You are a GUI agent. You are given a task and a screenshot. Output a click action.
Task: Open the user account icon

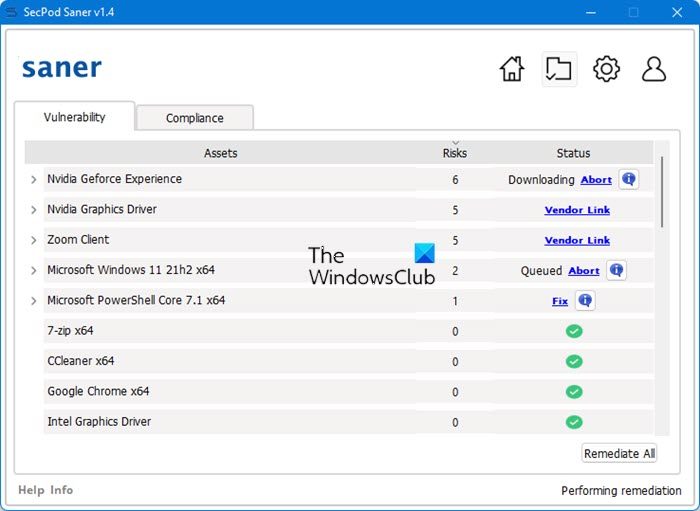[x=654, y=69]
